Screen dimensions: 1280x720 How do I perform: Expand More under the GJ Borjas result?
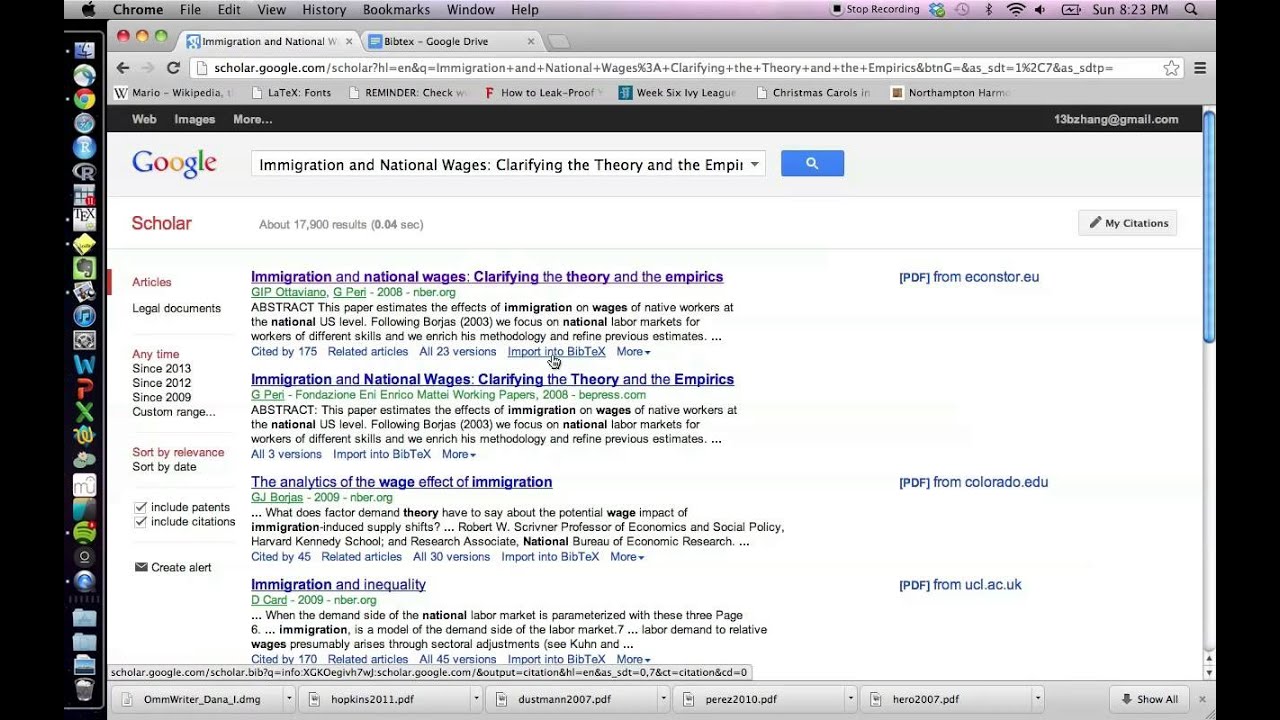point(627,557)
